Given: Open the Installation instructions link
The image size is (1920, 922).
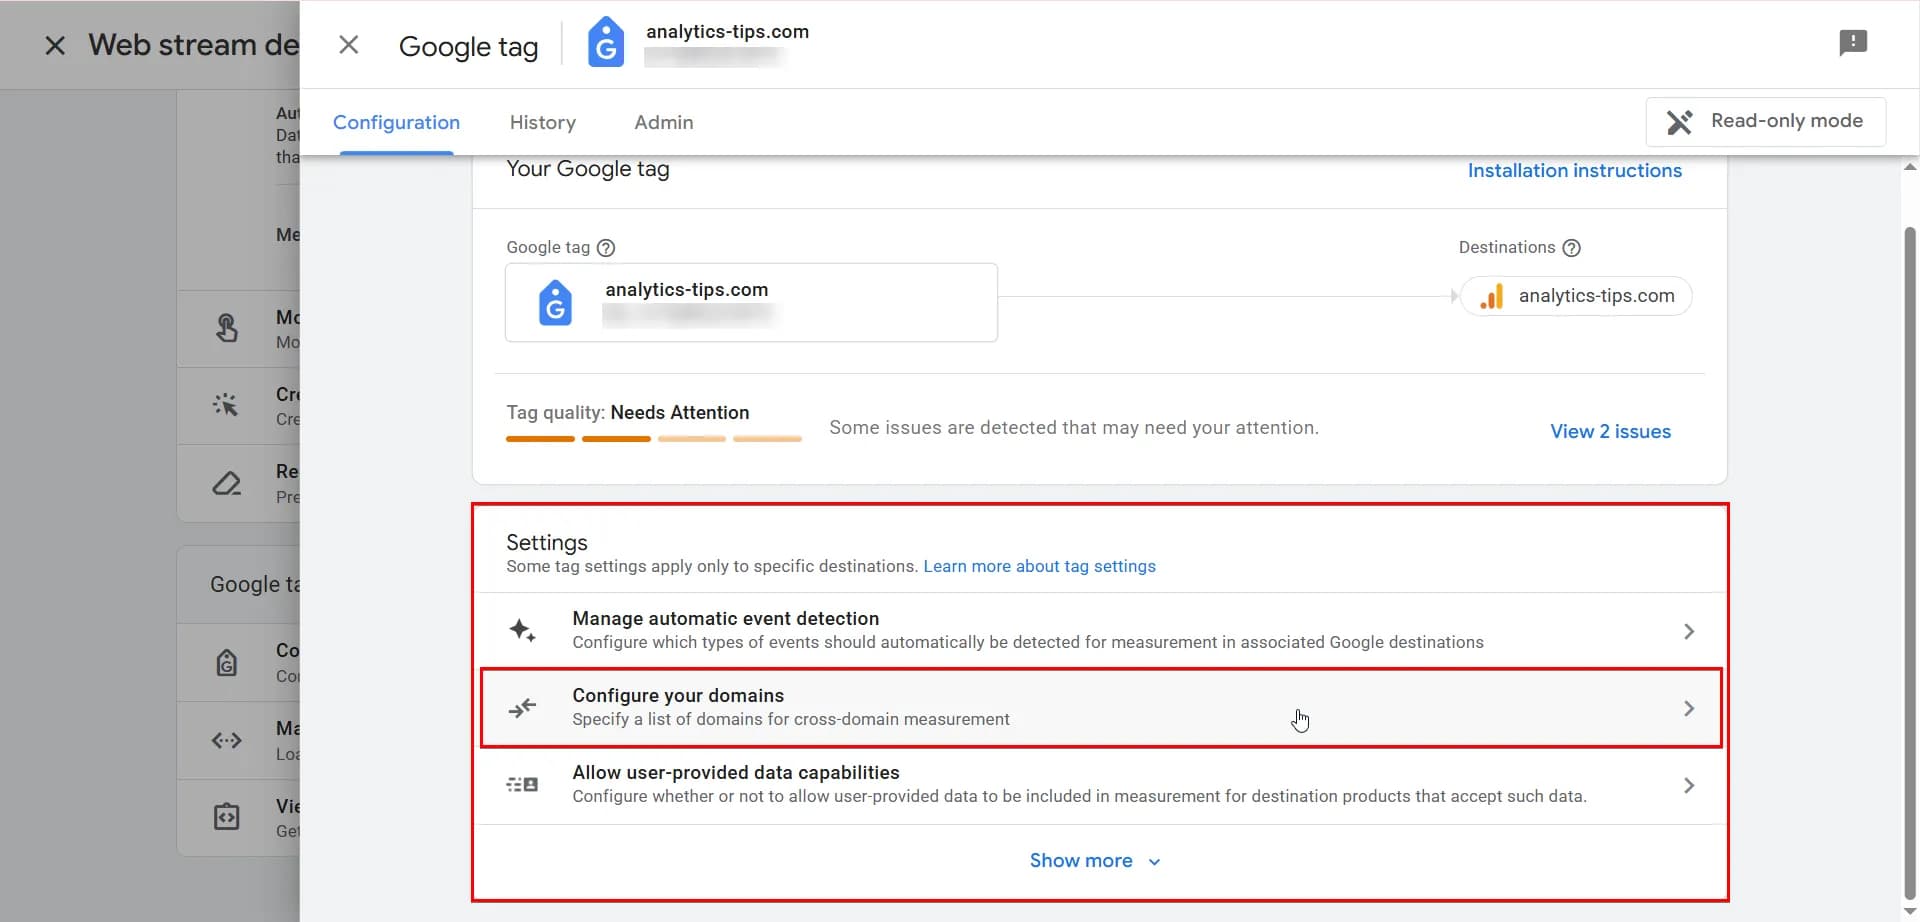Looking at the screenshot, I should point(1574,170).
